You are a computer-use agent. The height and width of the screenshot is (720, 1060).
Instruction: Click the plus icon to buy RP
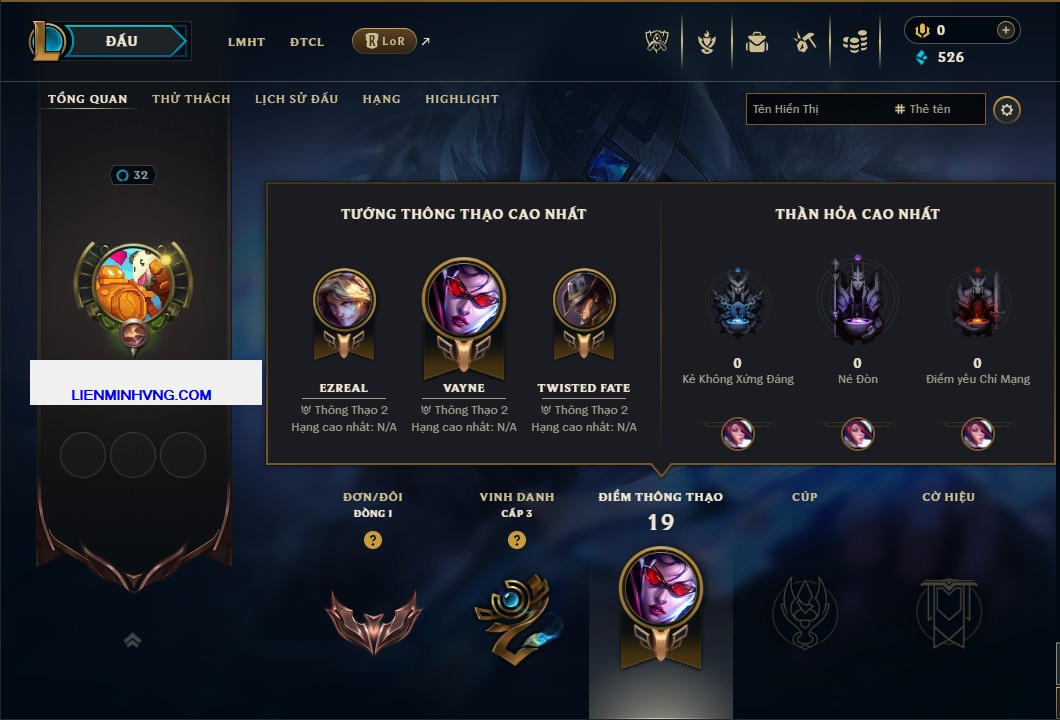pos(1006,30)
